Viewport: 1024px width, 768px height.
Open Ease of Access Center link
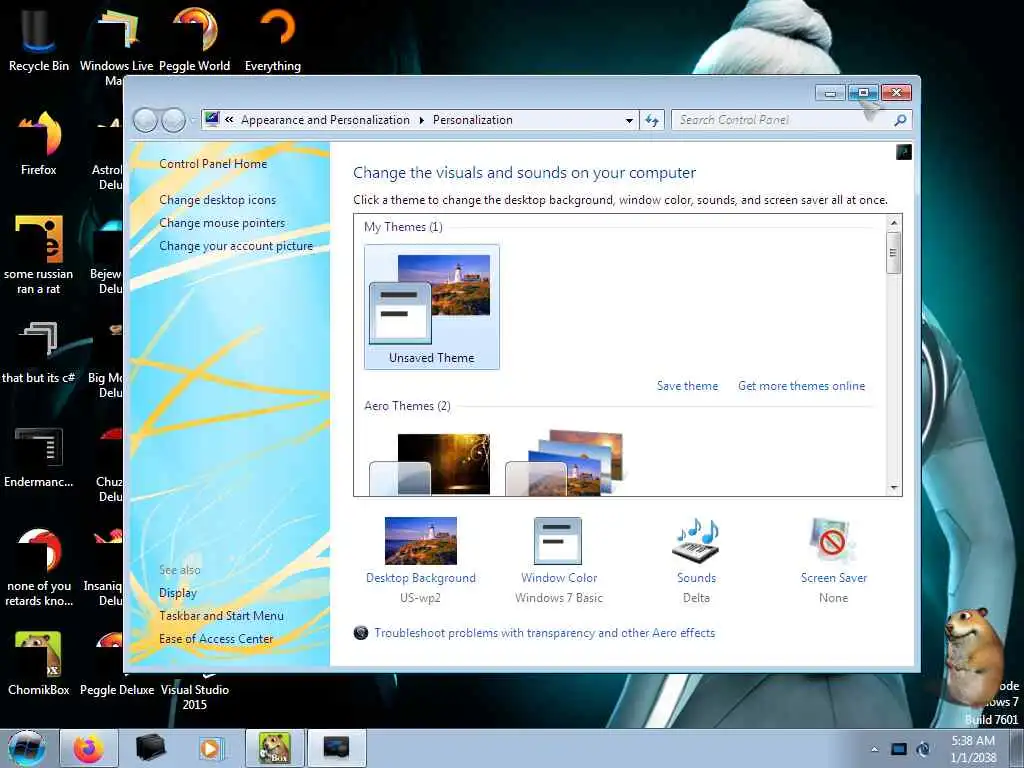tap(216, 639)
